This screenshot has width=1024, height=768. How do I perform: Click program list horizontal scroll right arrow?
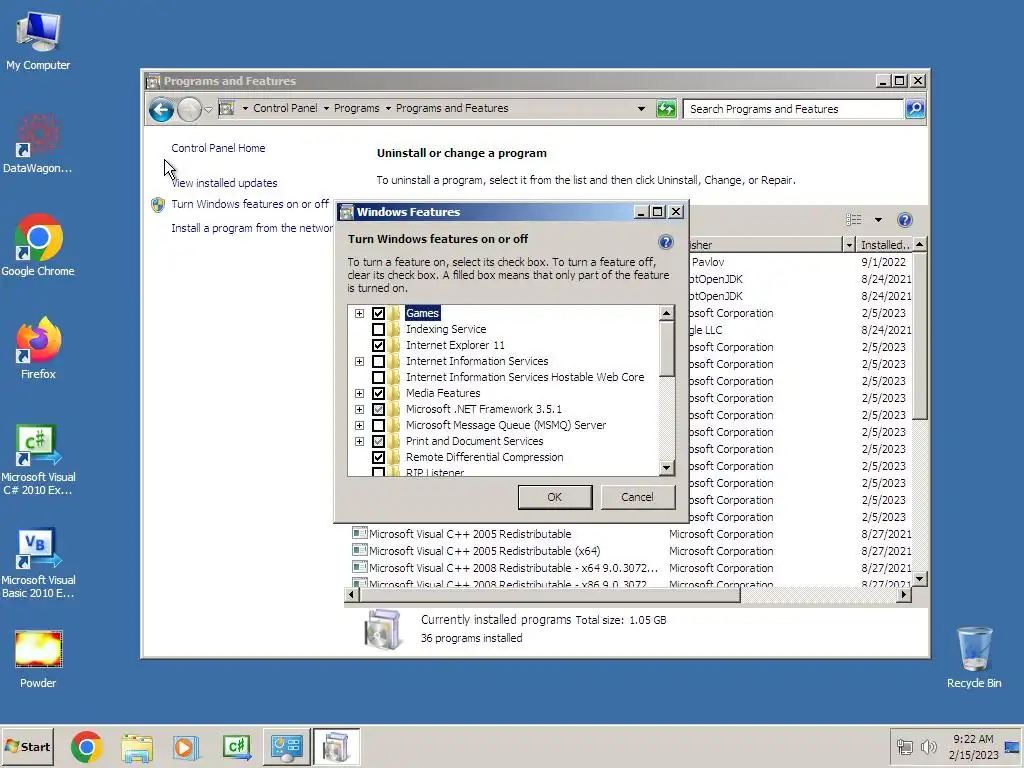904,594
